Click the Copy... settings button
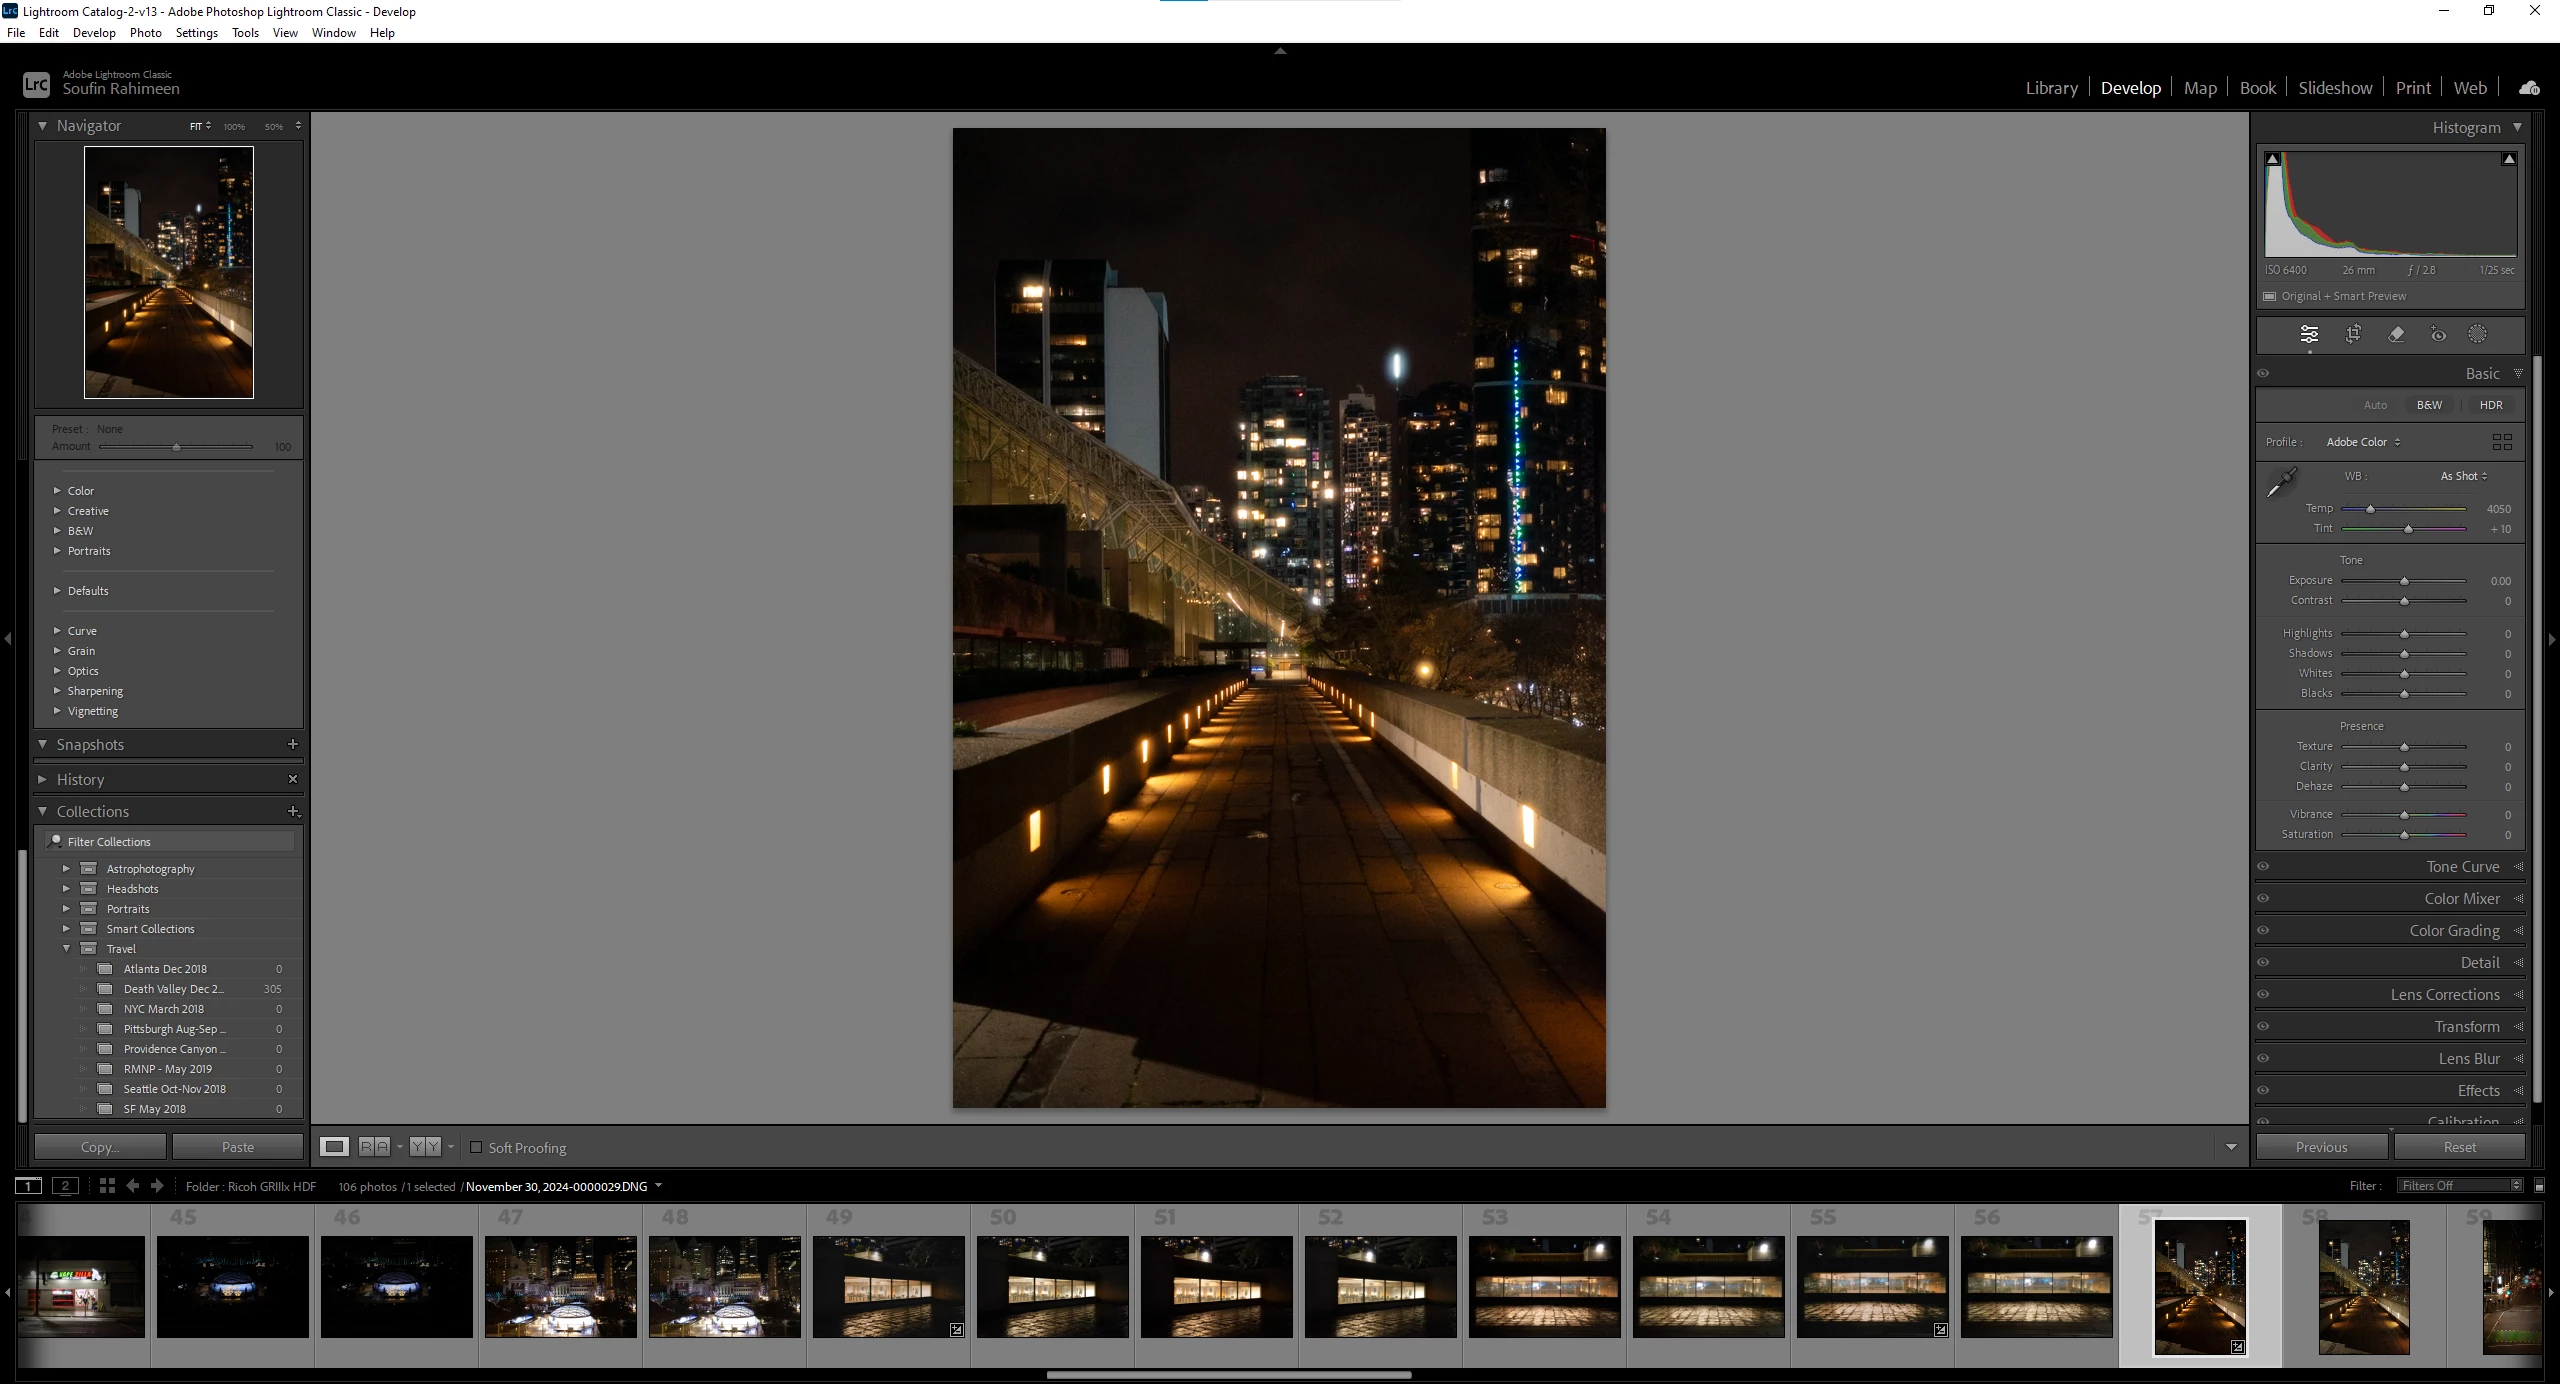Screen dimensions: 2560x1384 pos(100,1147)
